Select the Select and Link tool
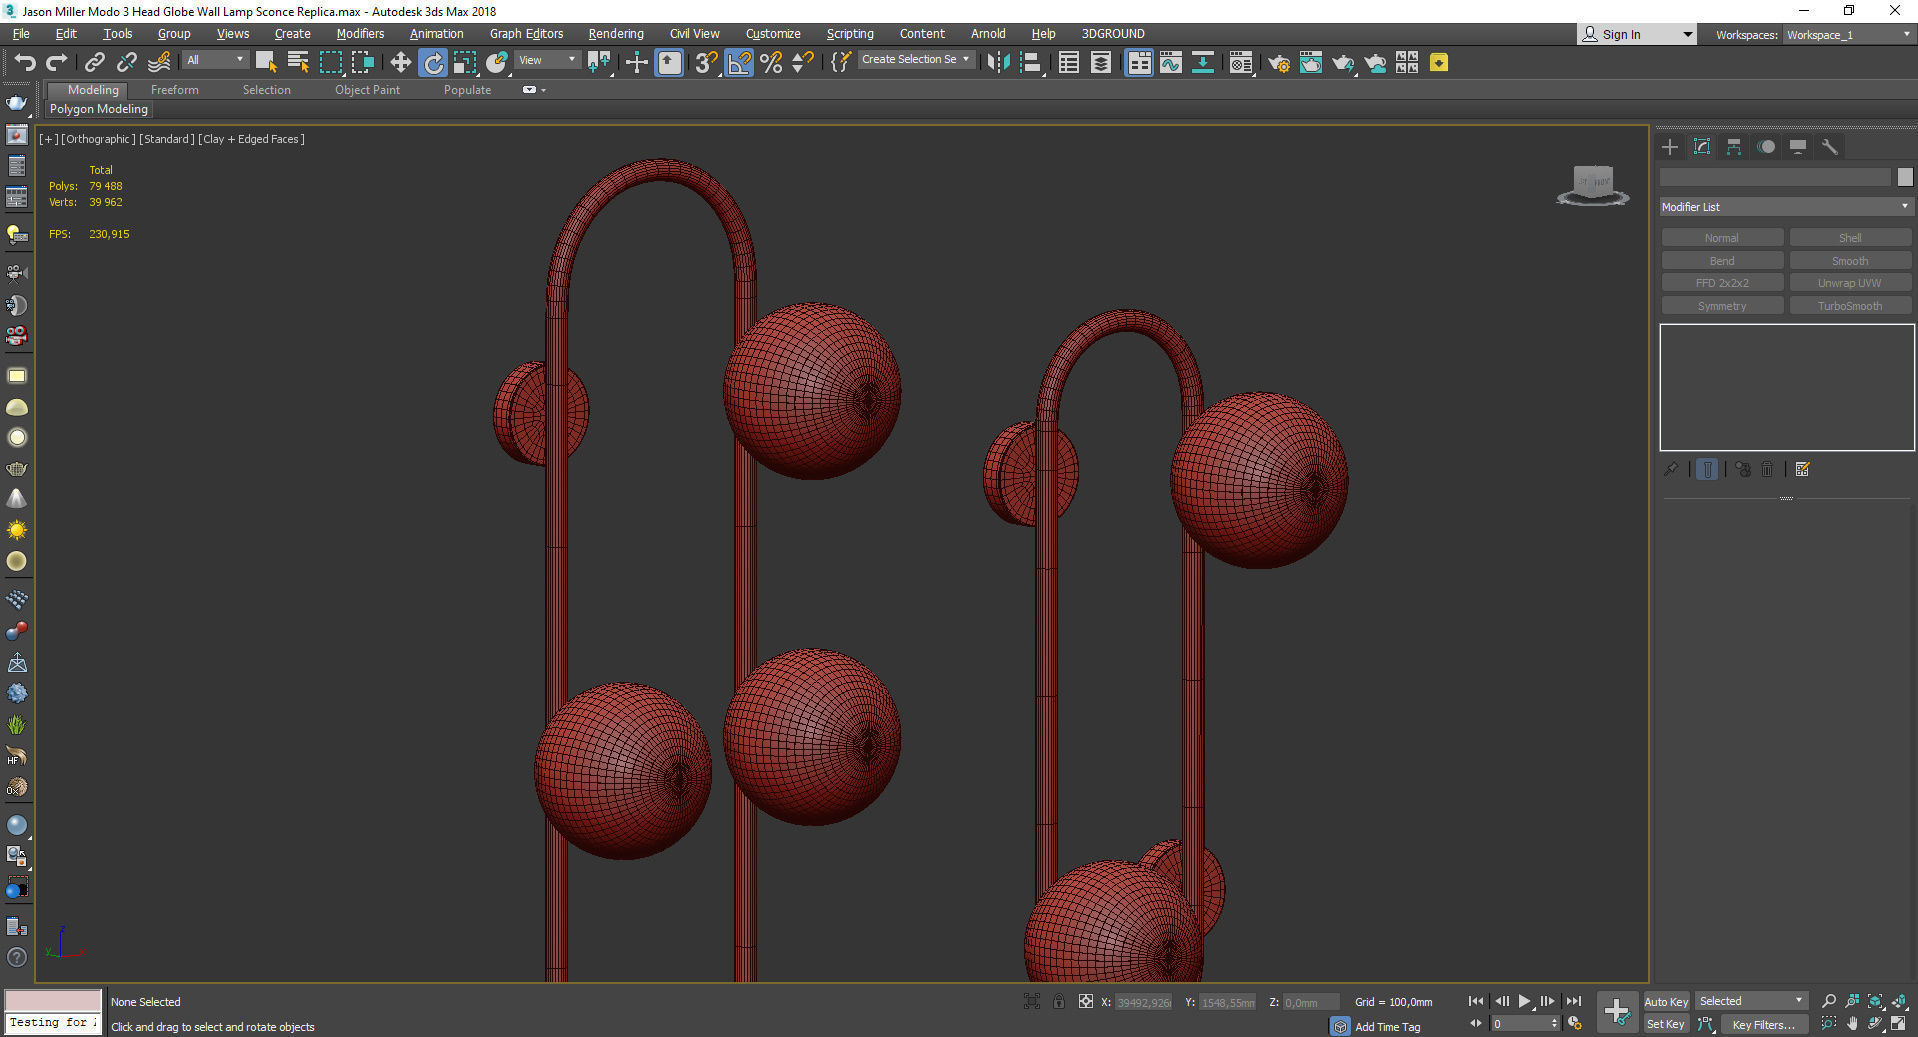1918x1037 pixels. (94, 63)
